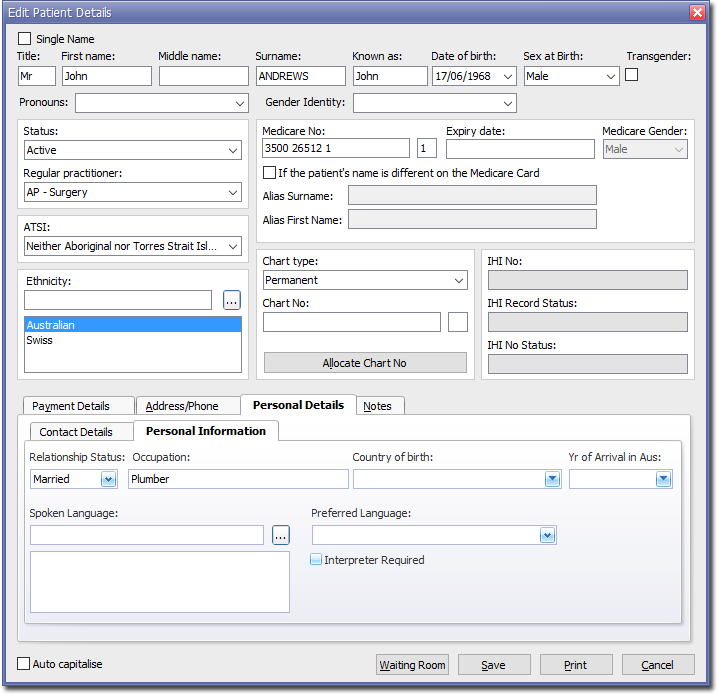This screenshot has height=695, width=718.
Task: Open the Country of birth dropdown arrow
Action: click(x=552, y=480)
